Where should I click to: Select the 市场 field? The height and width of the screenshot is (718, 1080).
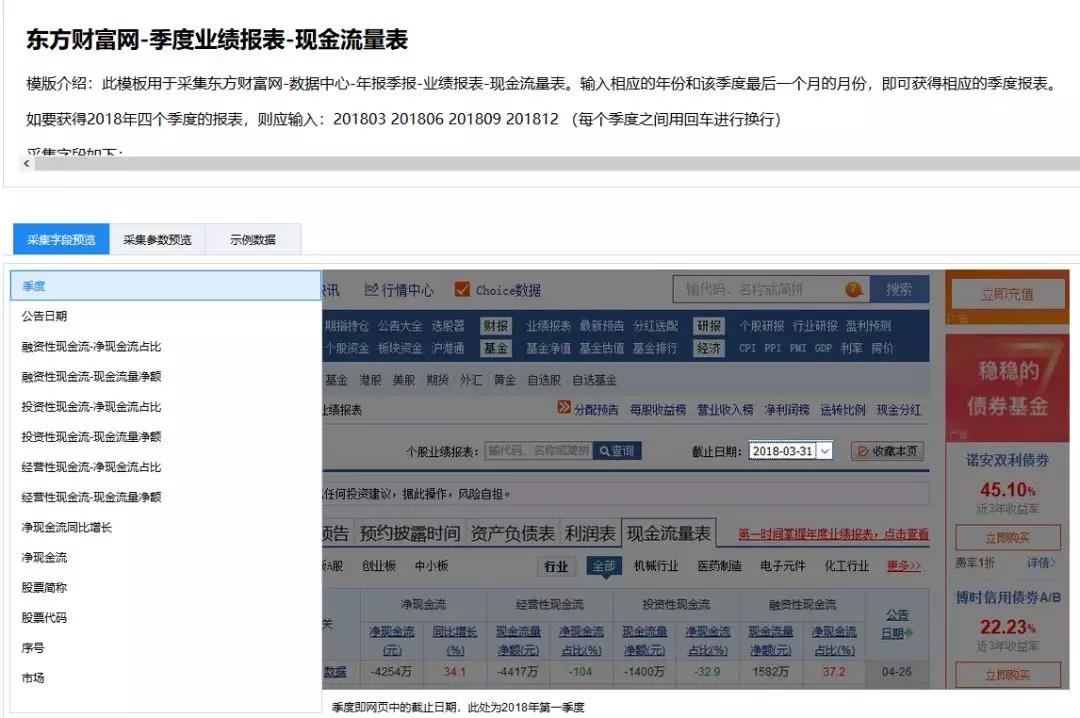166,677
